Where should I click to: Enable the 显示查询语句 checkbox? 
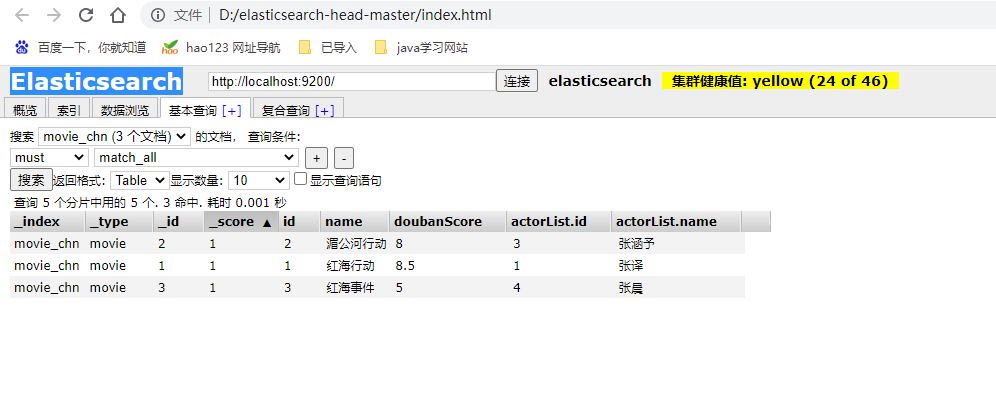[x=301, y=179]
